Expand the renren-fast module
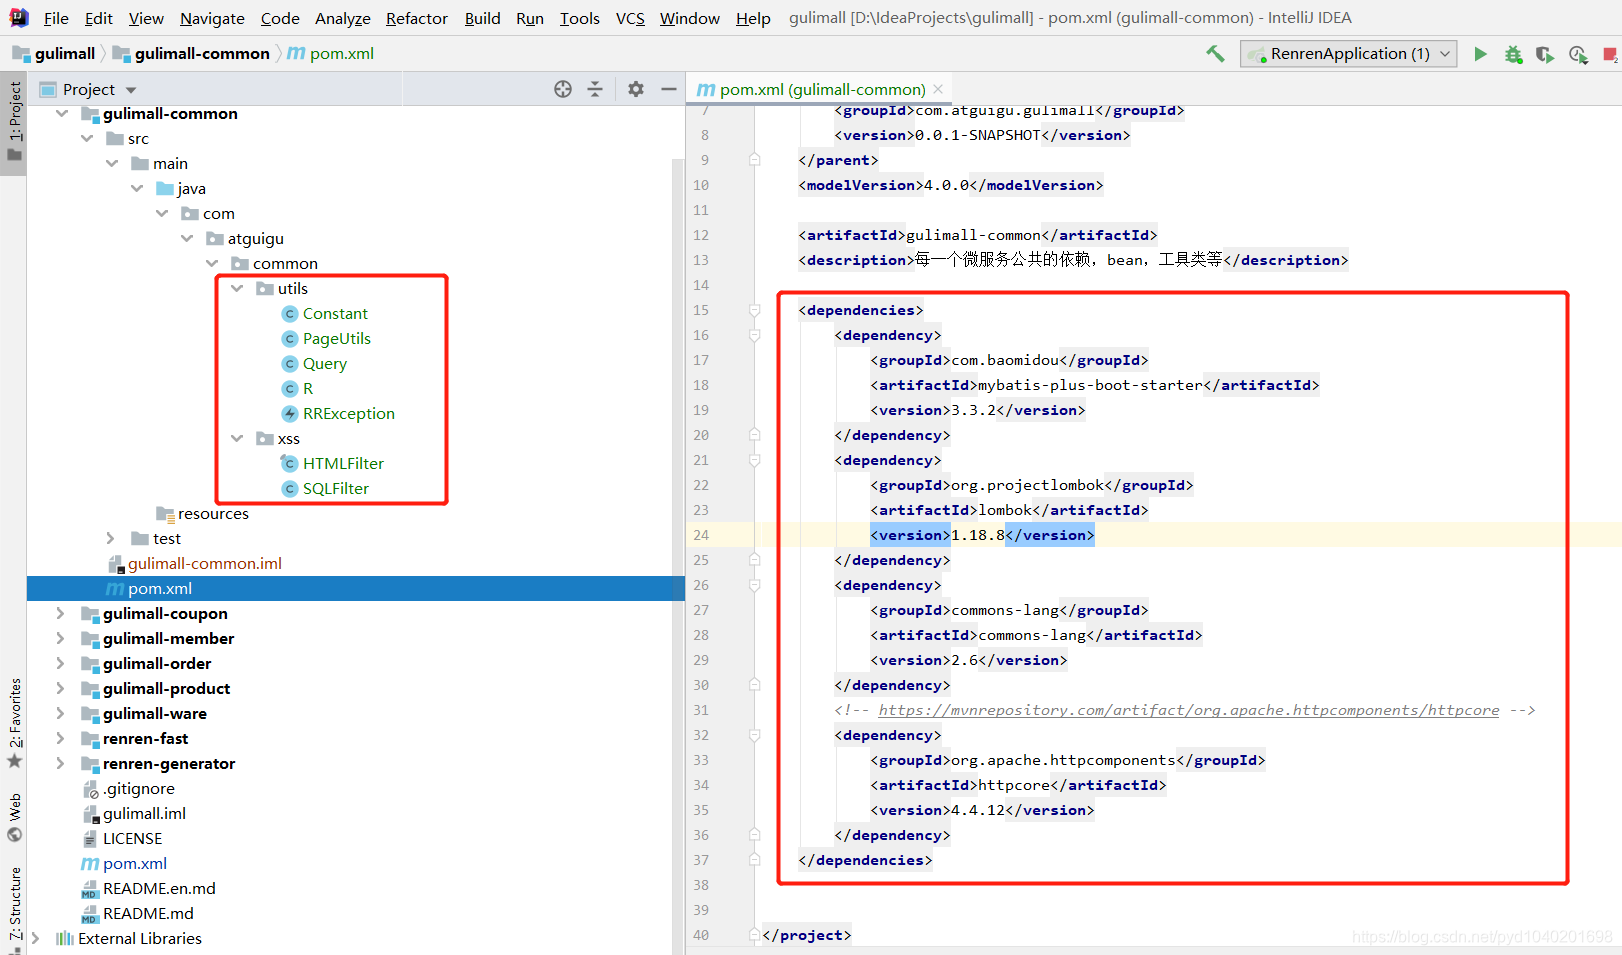Screen dimensions: 1622x955 click(60, 739)
